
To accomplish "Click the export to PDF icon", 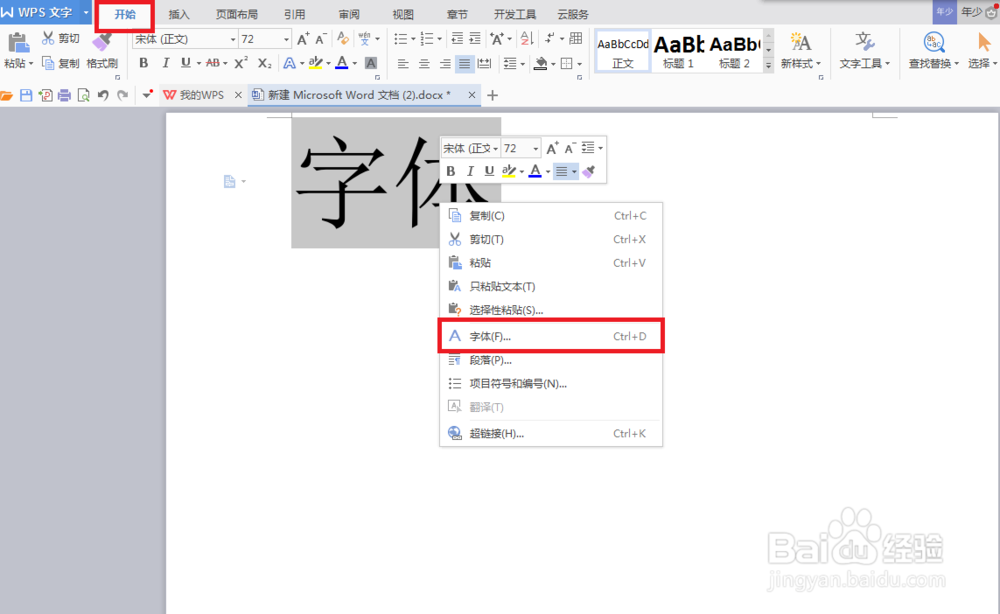I will tap(45, 96).
